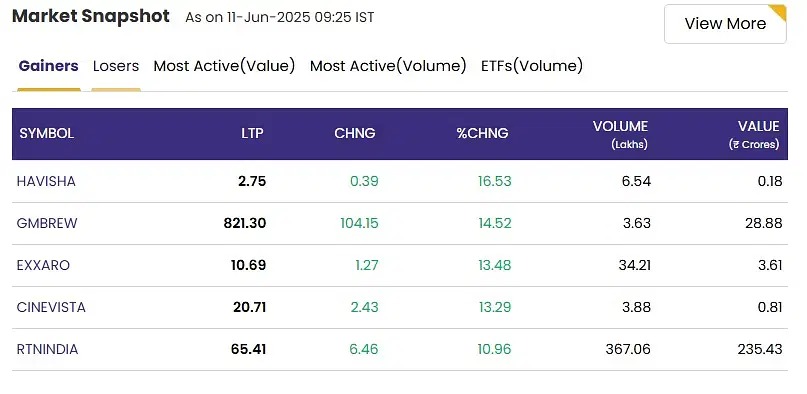Click the CHNG column header
The image size is (807, 394).
pyautogui.click(x=355, y=134)
